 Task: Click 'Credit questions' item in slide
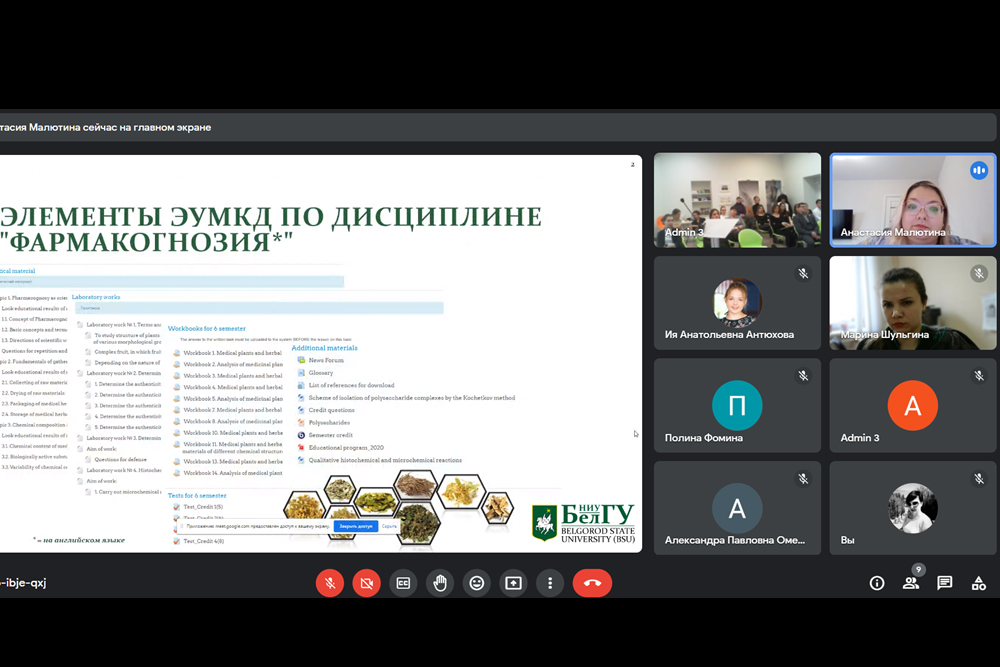point(332,410)
